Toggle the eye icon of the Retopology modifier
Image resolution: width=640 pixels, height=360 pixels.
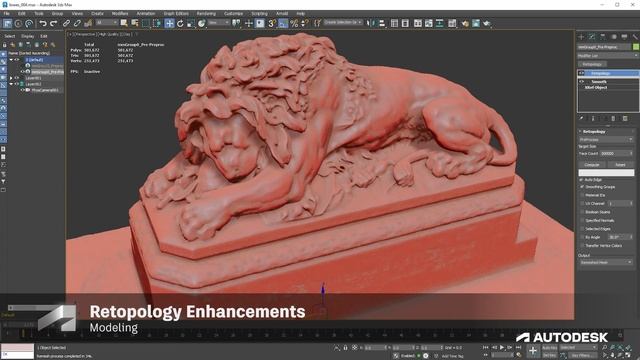pos(582,73)
